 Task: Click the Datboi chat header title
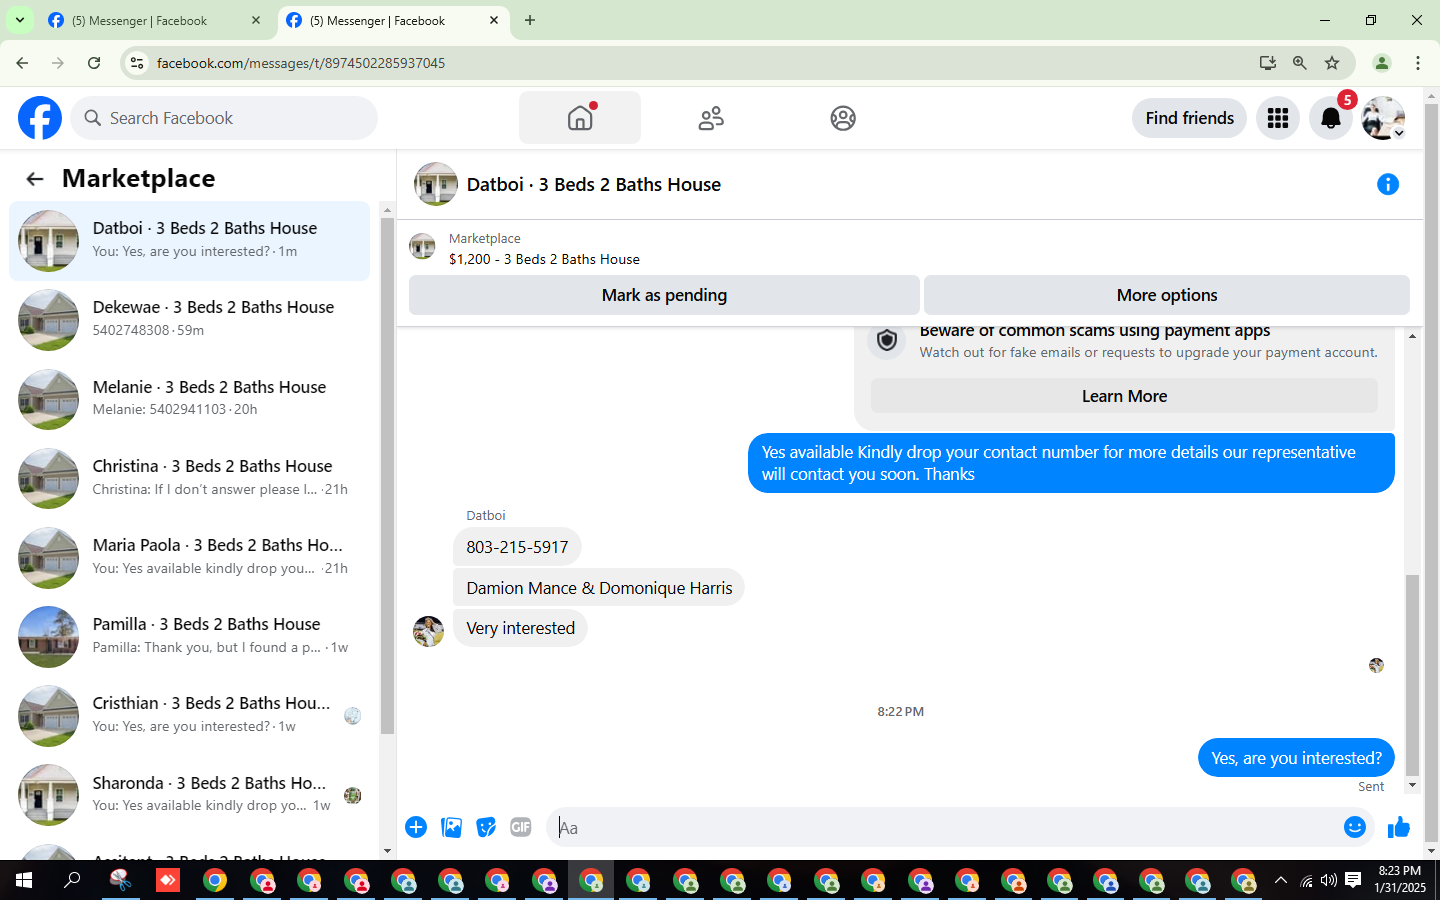point(594,185)
